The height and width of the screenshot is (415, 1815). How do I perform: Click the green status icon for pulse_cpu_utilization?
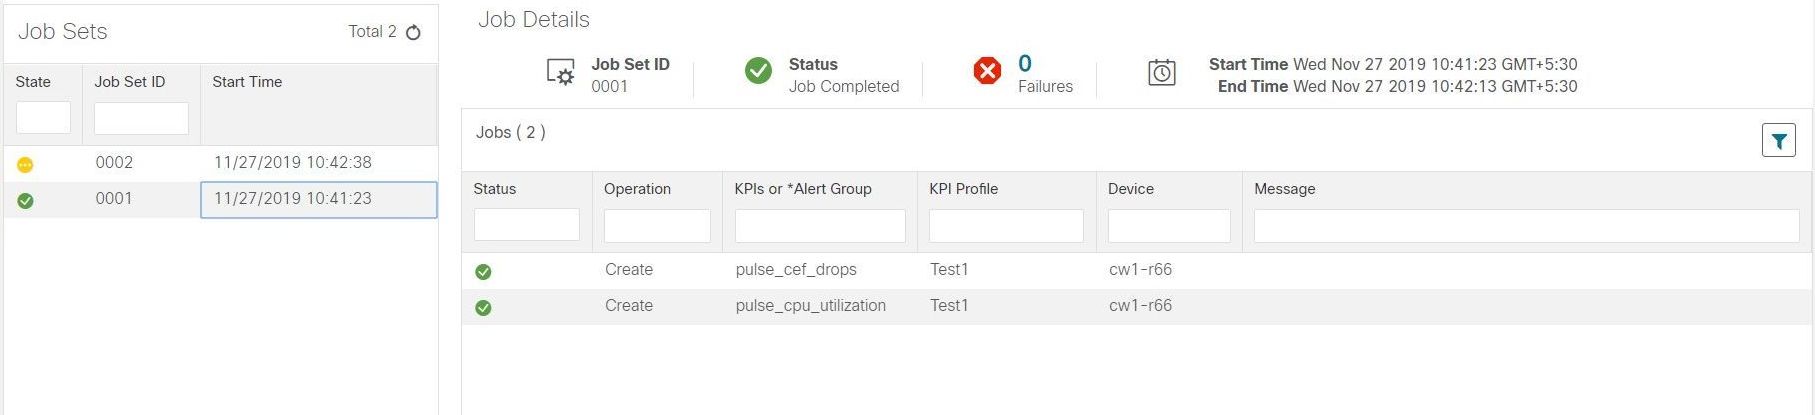point(483,307)
